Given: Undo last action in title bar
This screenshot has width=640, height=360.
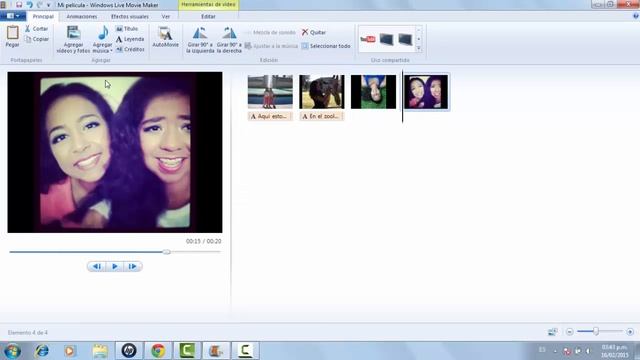Looking at the screenshot, I should coord(29,5).
